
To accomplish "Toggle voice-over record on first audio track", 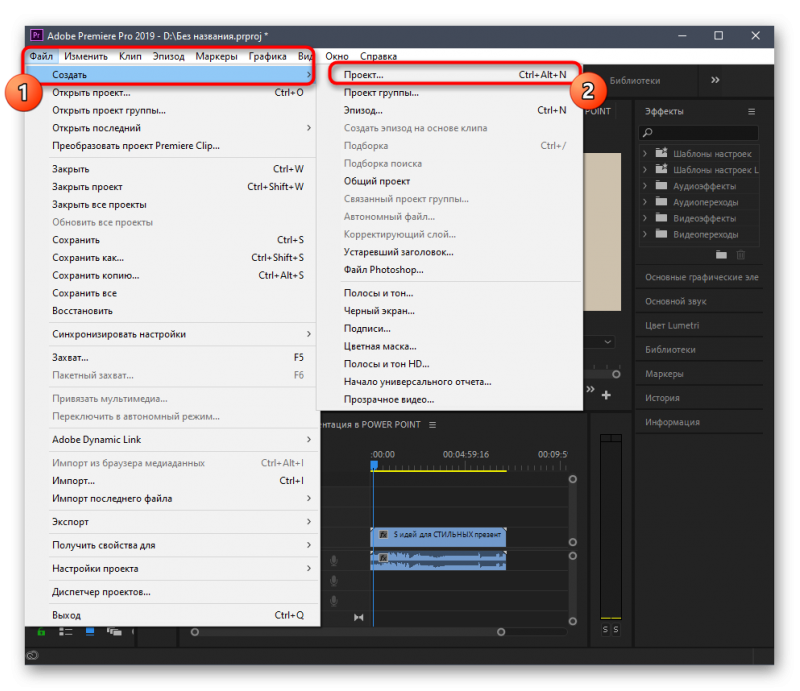I will coord(334,561).
